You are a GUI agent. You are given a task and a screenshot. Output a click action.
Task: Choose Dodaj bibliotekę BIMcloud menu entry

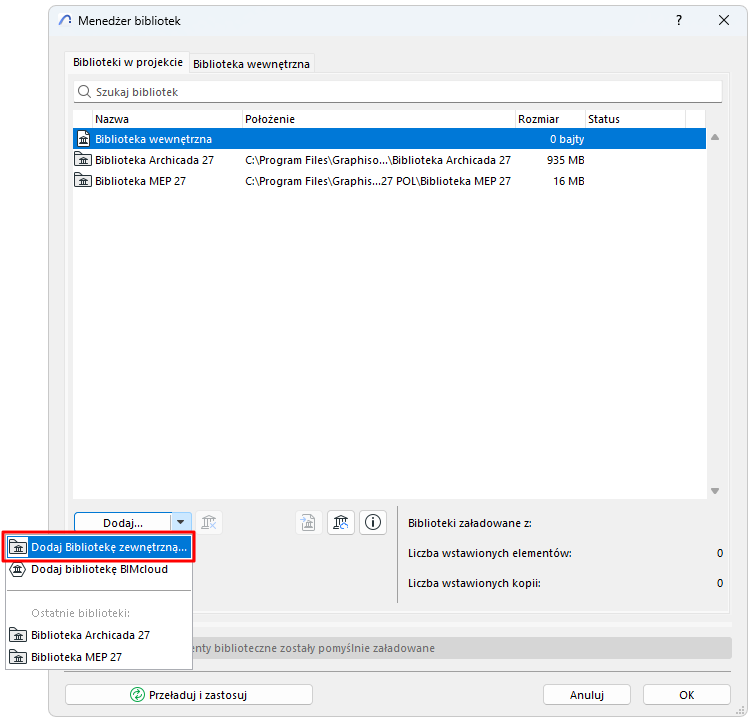click(x=99, y=569)
